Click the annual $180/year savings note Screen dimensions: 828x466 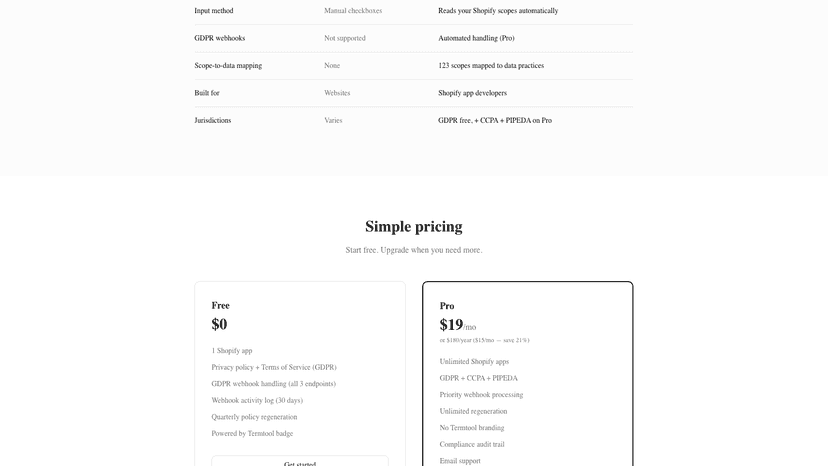484,340
